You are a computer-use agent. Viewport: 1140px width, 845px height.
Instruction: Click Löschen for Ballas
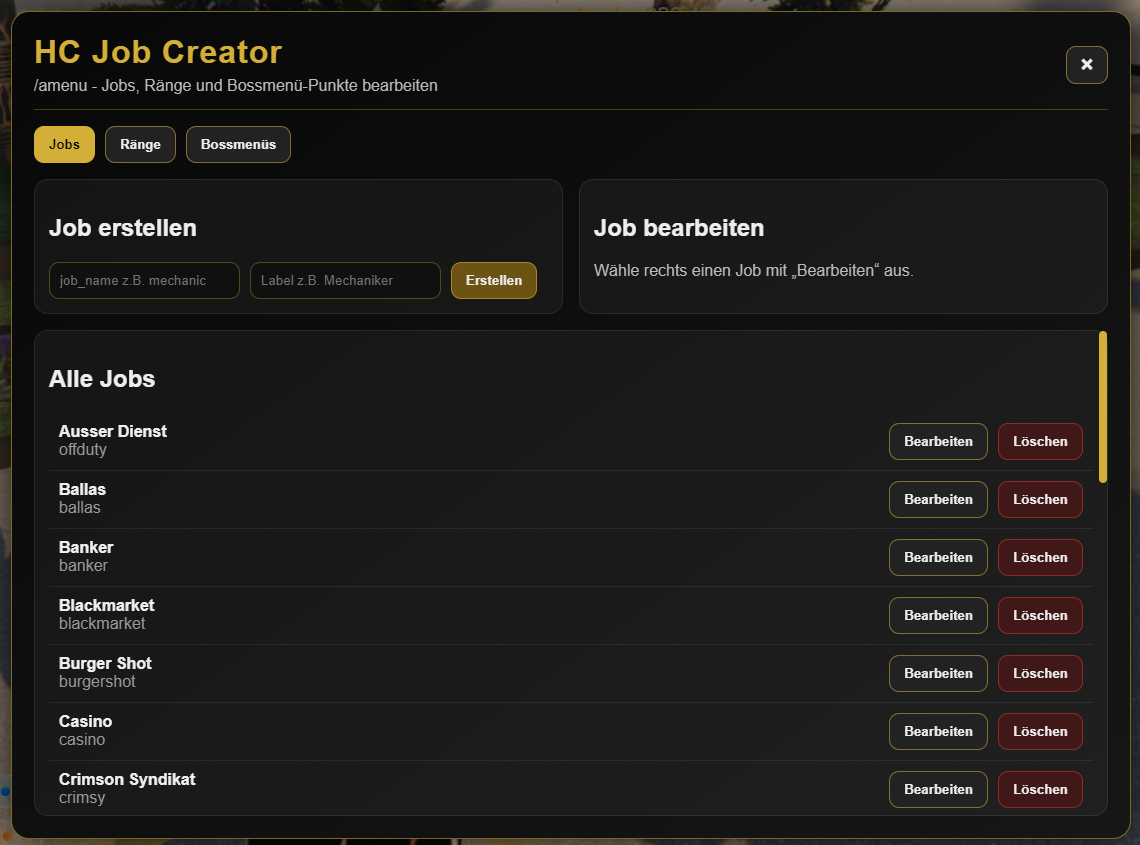pos(1040,500)
